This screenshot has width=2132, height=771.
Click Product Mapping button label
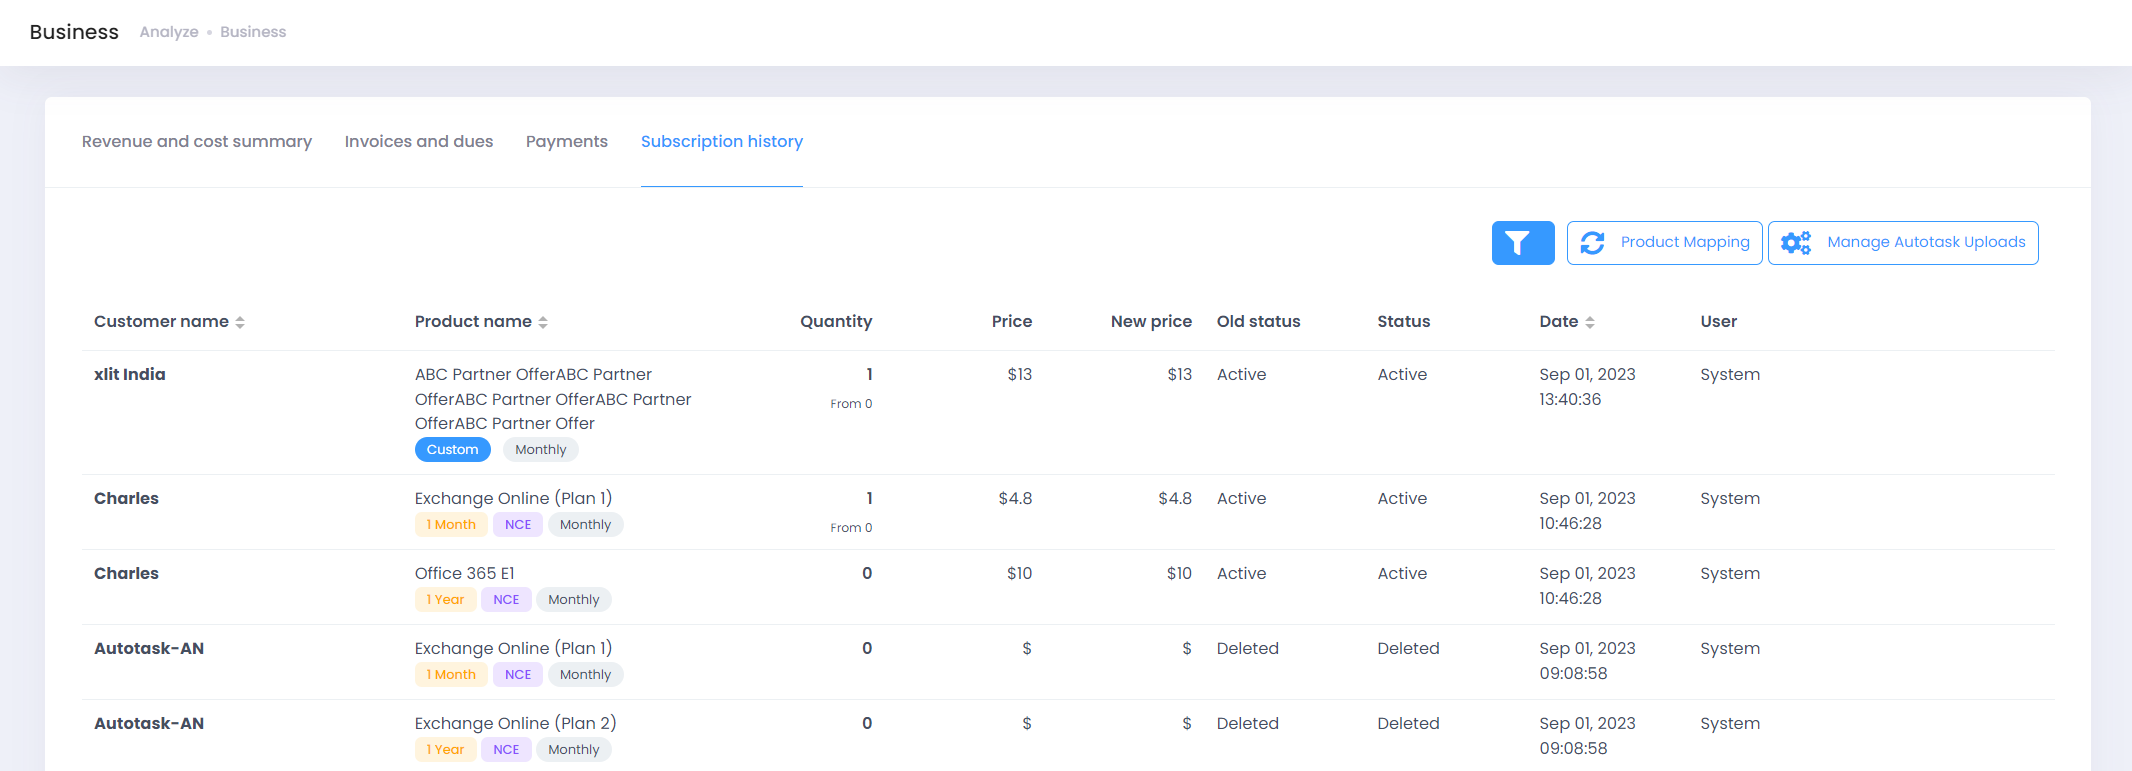(x=1685, y=242)
